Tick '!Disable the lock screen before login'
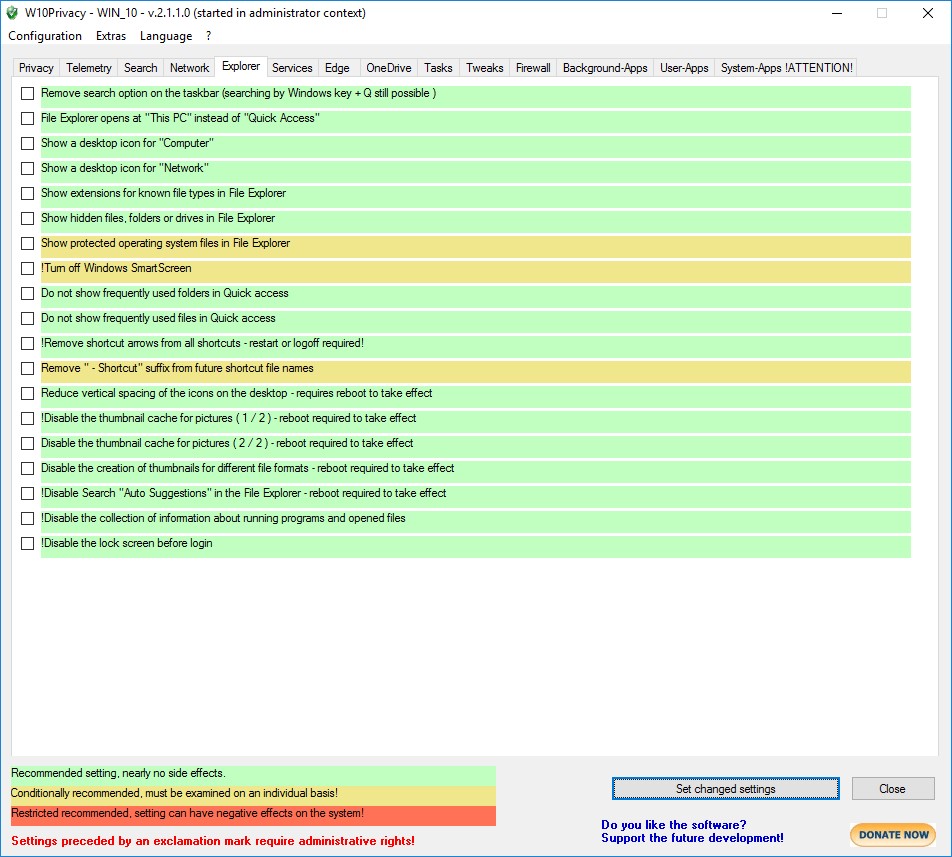This screenshot has height=857, width=952. (28, 544)
